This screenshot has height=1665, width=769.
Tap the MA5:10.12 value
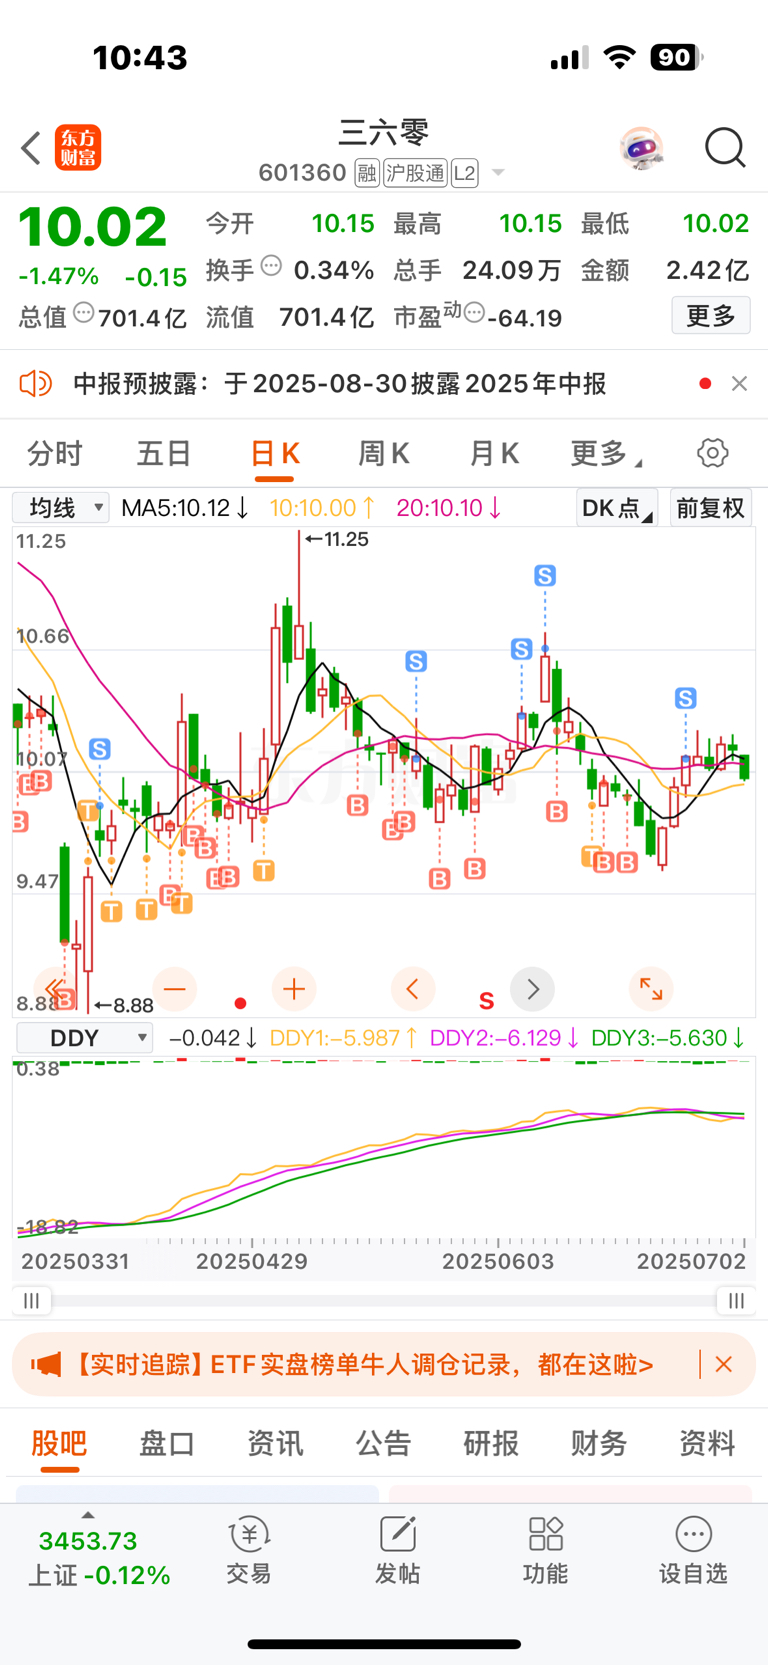pyautogui.click(x=185, y=508)
